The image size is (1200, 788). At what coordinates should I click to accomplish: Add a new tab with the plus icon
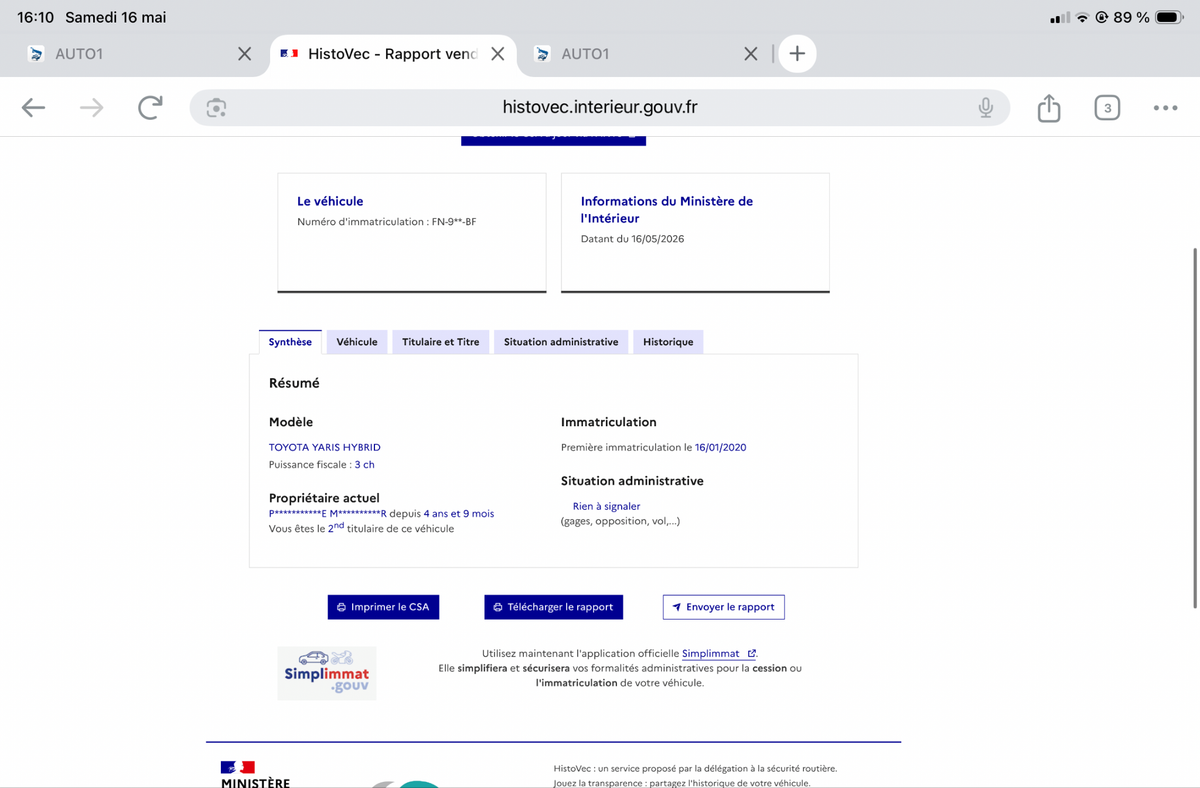click(x=797, y=54)
